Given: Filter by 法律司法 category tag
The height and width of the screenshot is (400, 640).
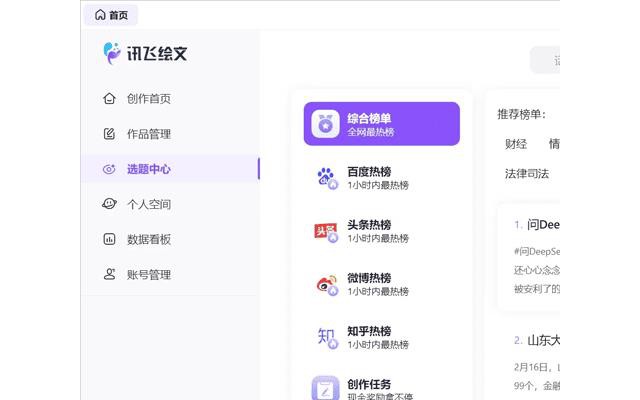Looking at the screenshot, I should click(x=527, y=174).
